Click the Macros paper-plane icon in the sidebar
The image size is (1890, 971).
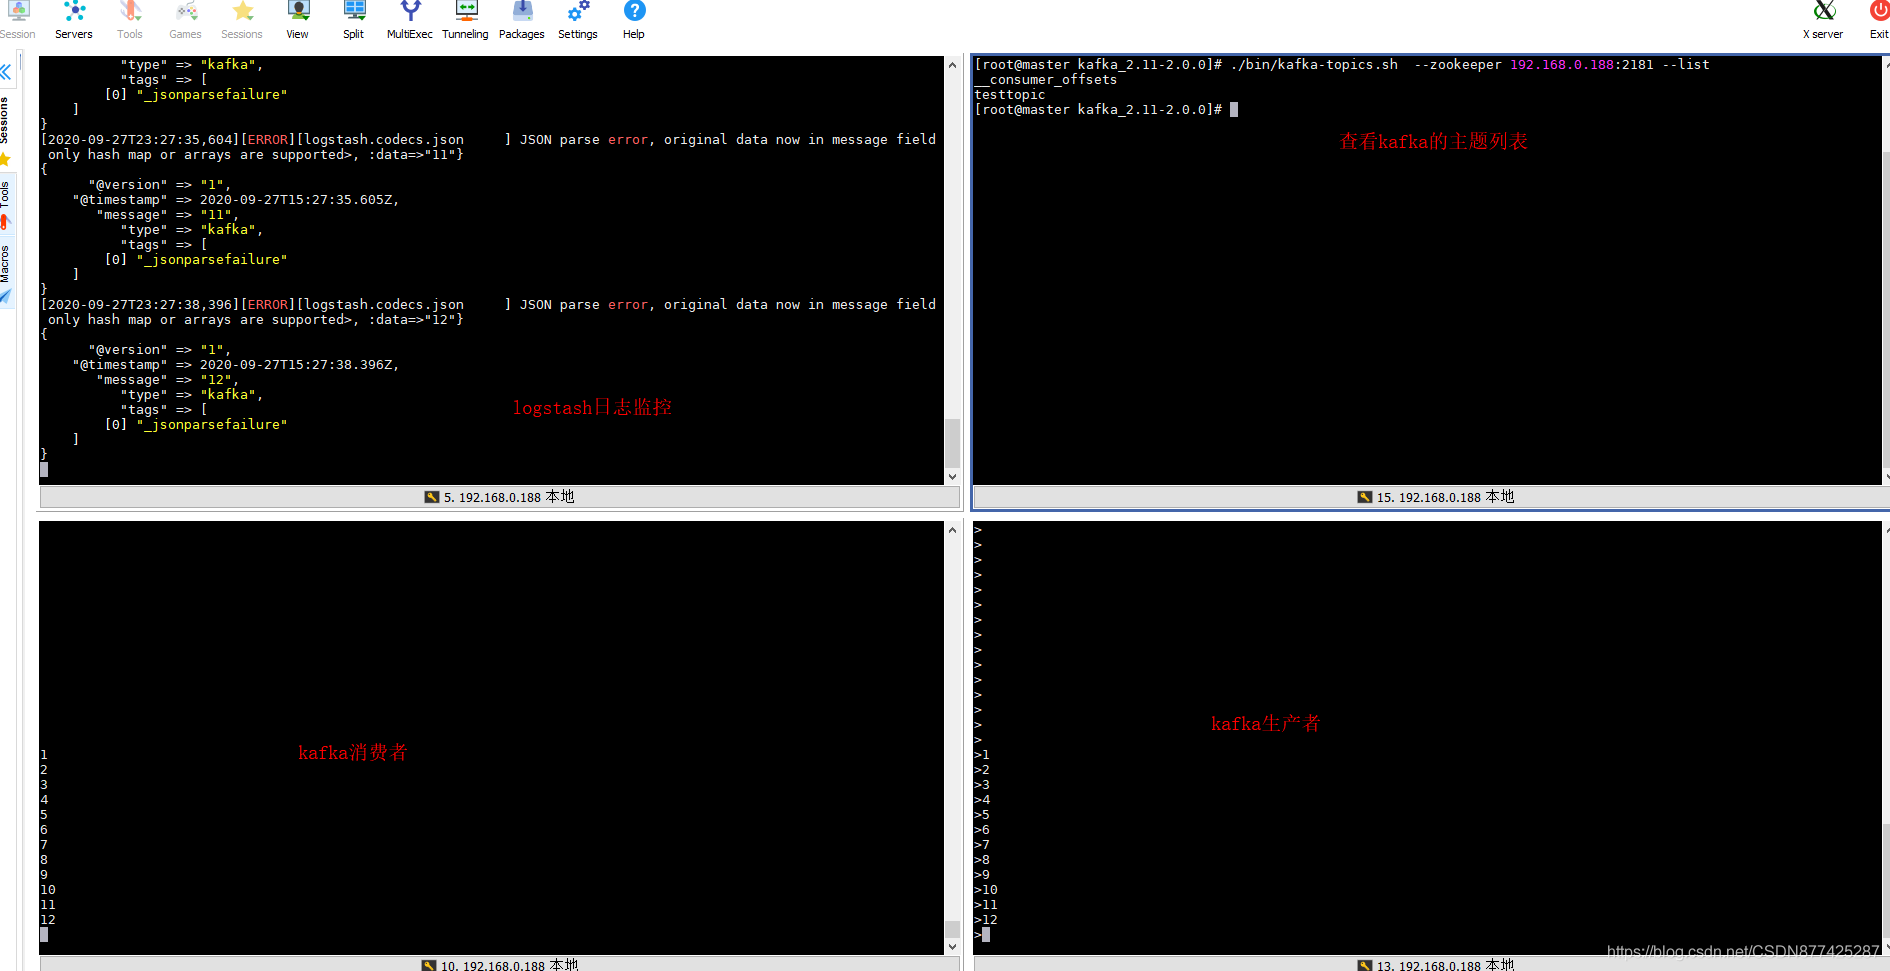point(5,297)
